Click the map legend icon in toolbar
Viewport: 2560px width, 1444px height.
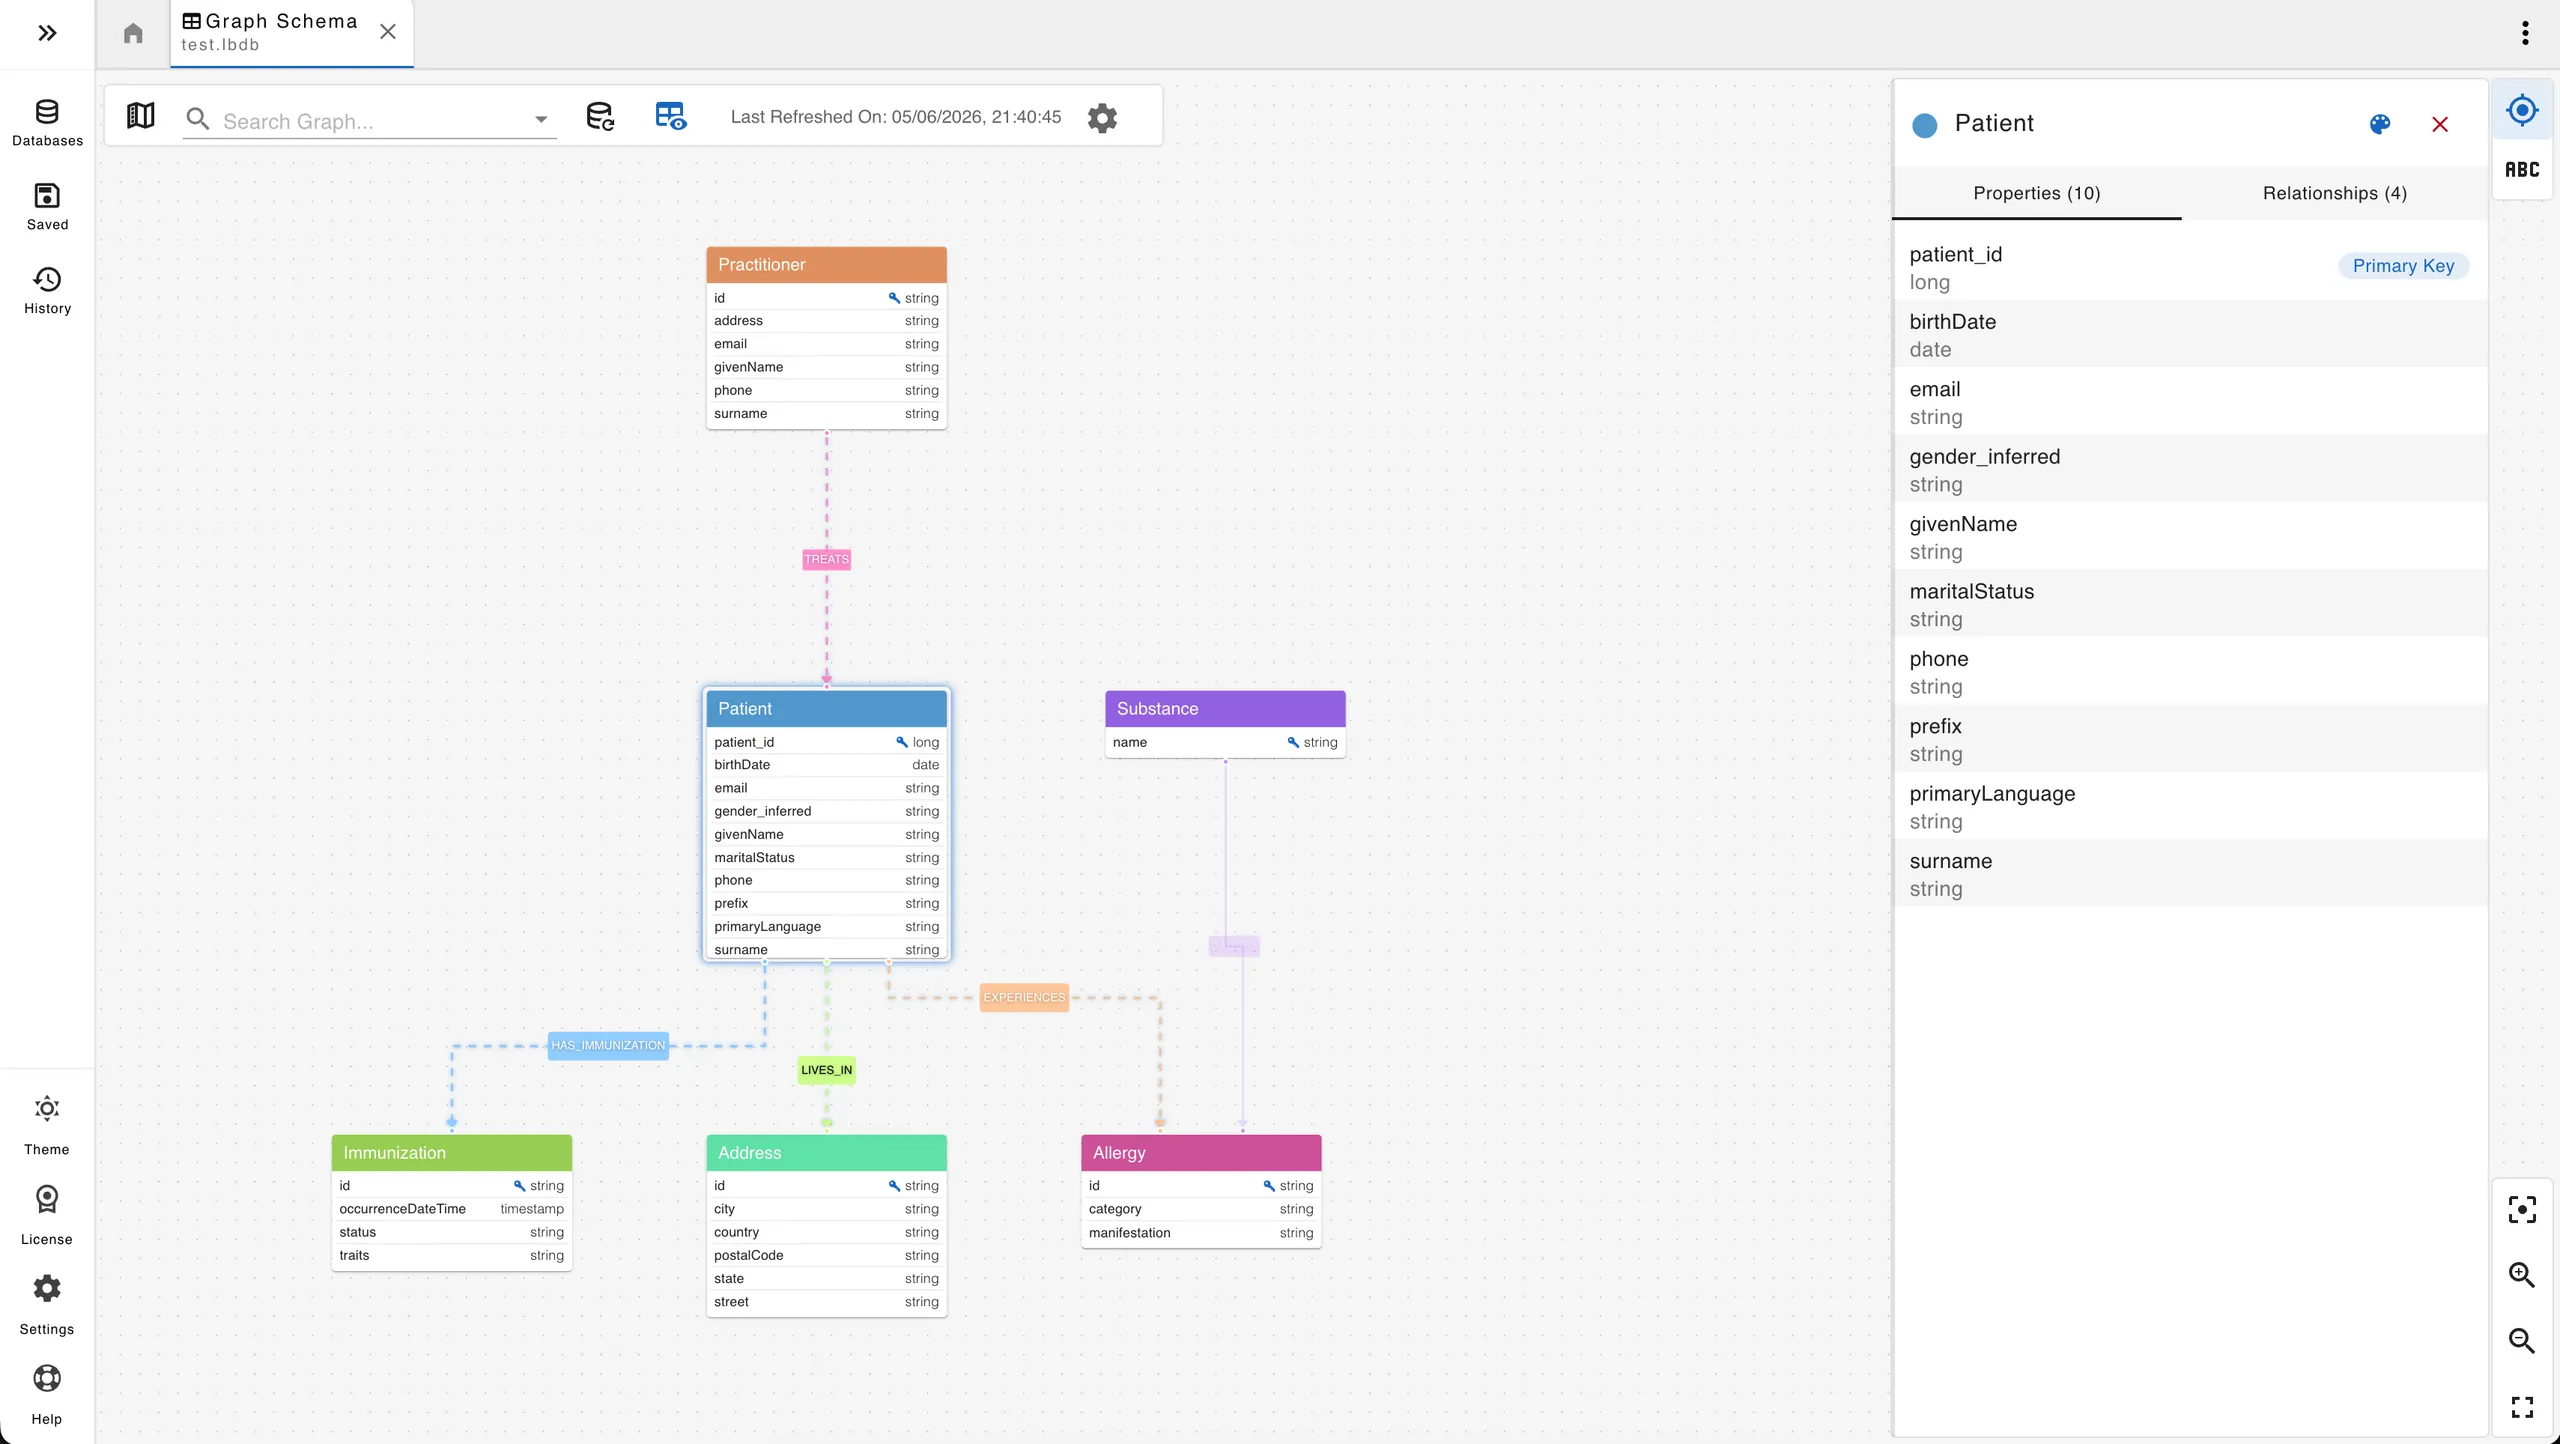(141, 116)
